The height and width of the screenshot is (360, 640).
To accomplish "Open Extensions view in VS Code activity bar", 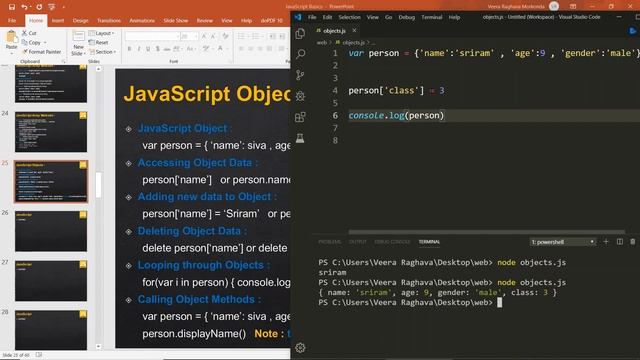I will 300,117.
